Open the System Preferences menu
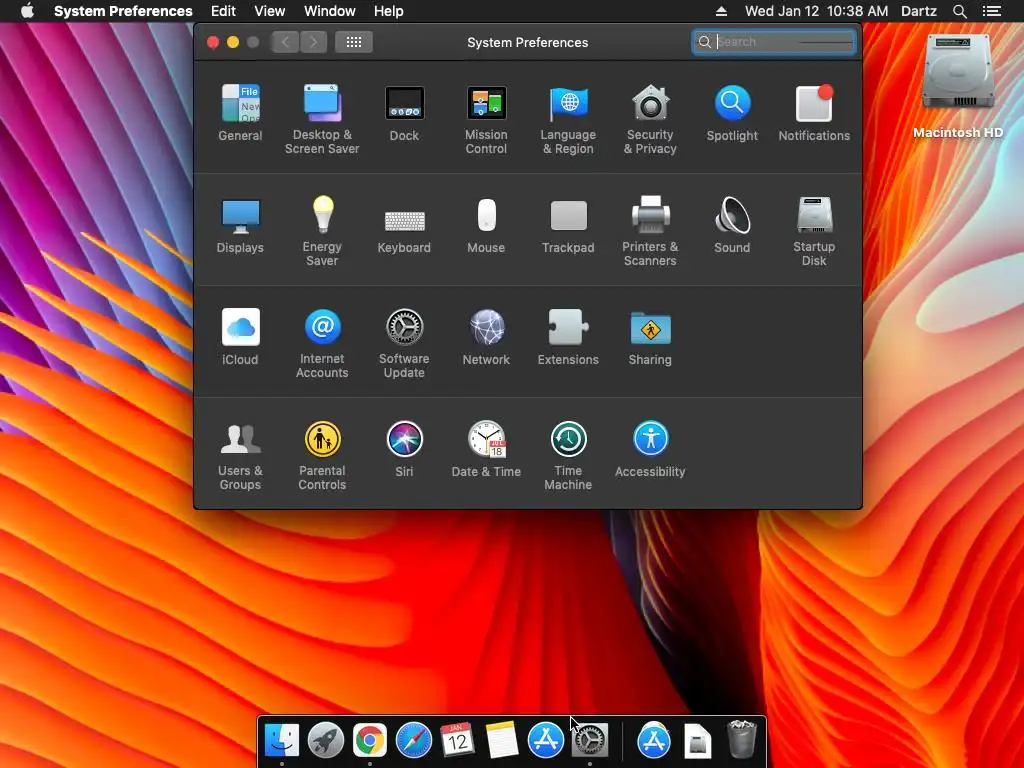The height and width of the screenshot is (768, 1024). 123,11
